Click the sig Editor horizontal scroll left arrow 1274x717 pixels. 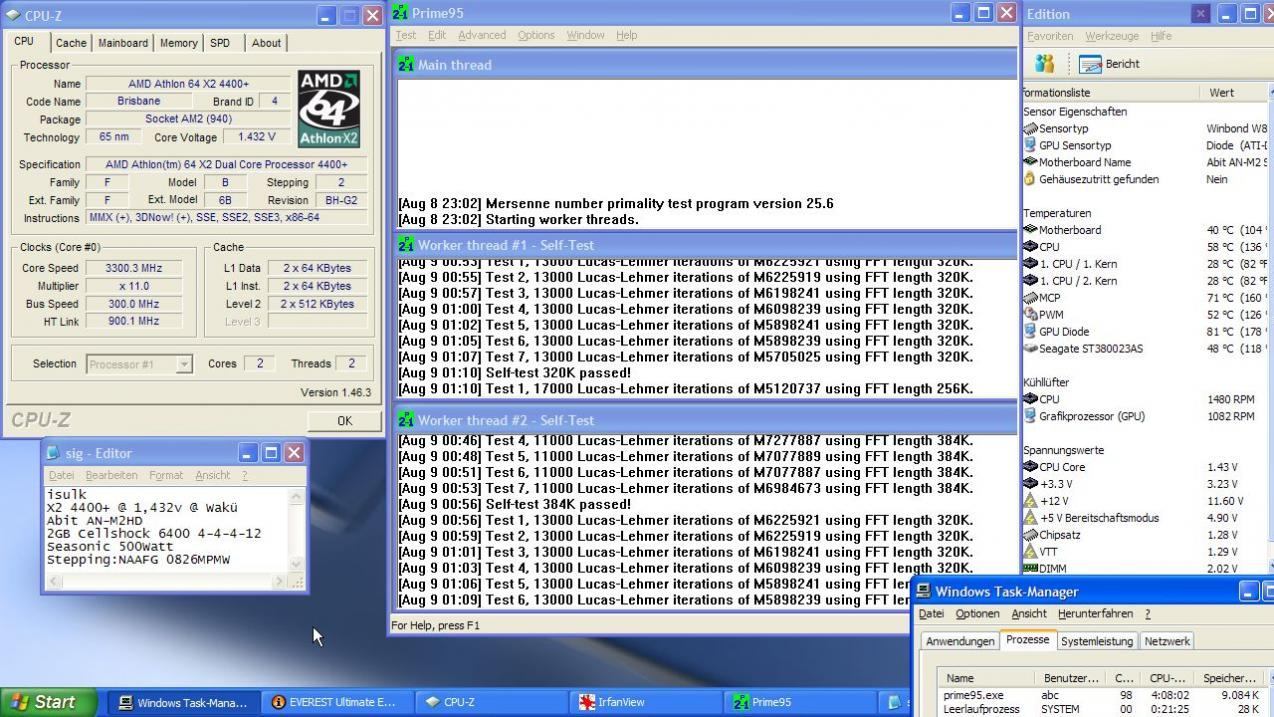pyautogui.click(x=54, y=582)
